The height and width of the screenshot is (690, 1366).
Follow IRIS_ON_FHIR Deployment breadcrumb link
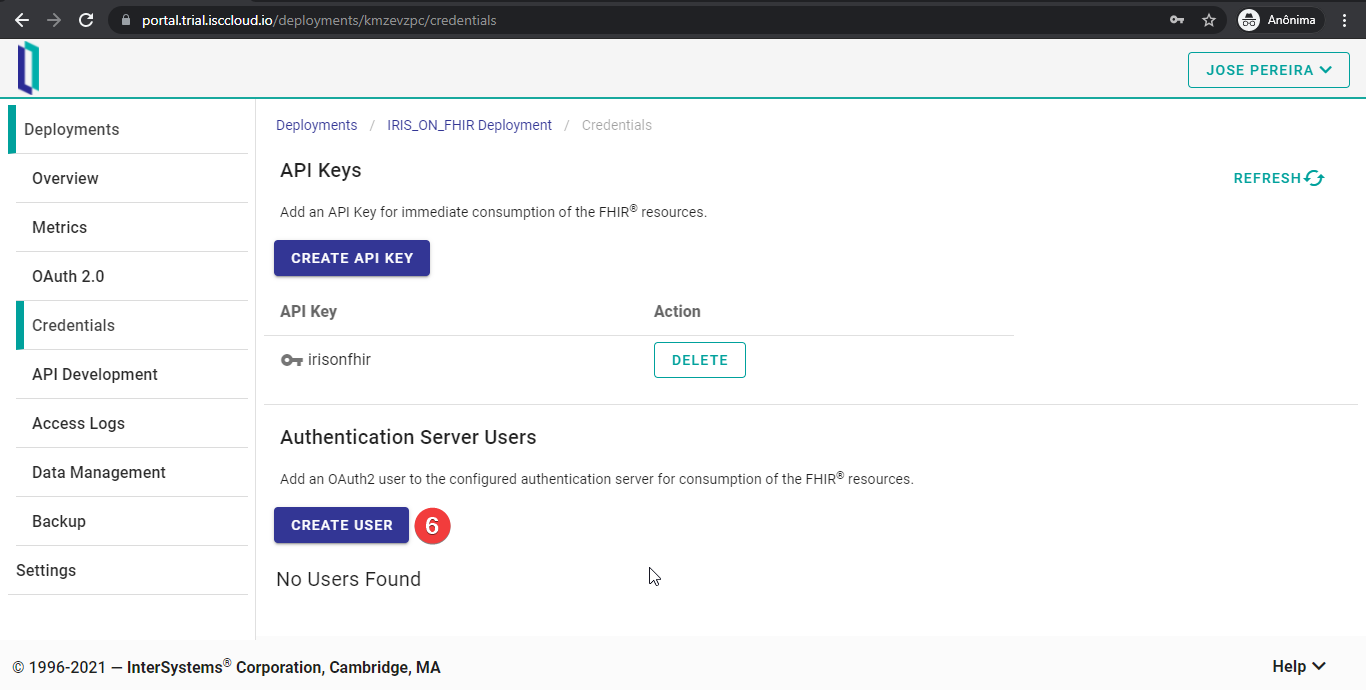tap(469, 125)
